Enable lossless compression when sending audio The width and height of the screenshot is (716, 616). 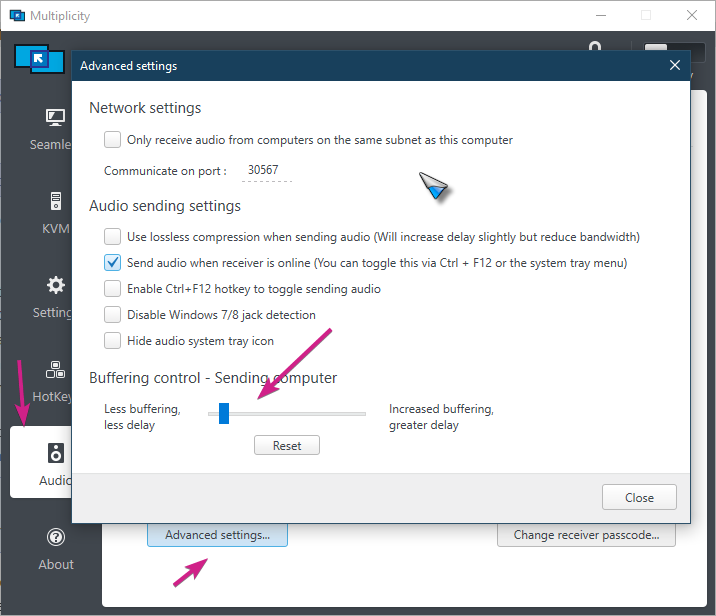113,237
